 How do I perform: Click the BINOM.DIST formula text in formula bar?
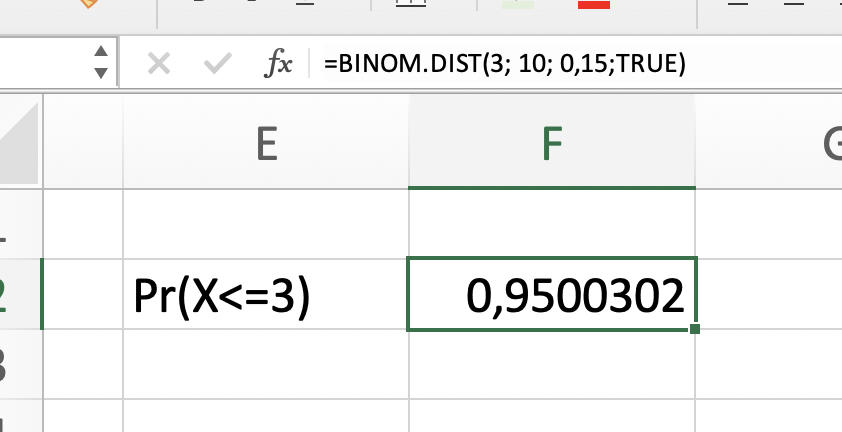504,64
